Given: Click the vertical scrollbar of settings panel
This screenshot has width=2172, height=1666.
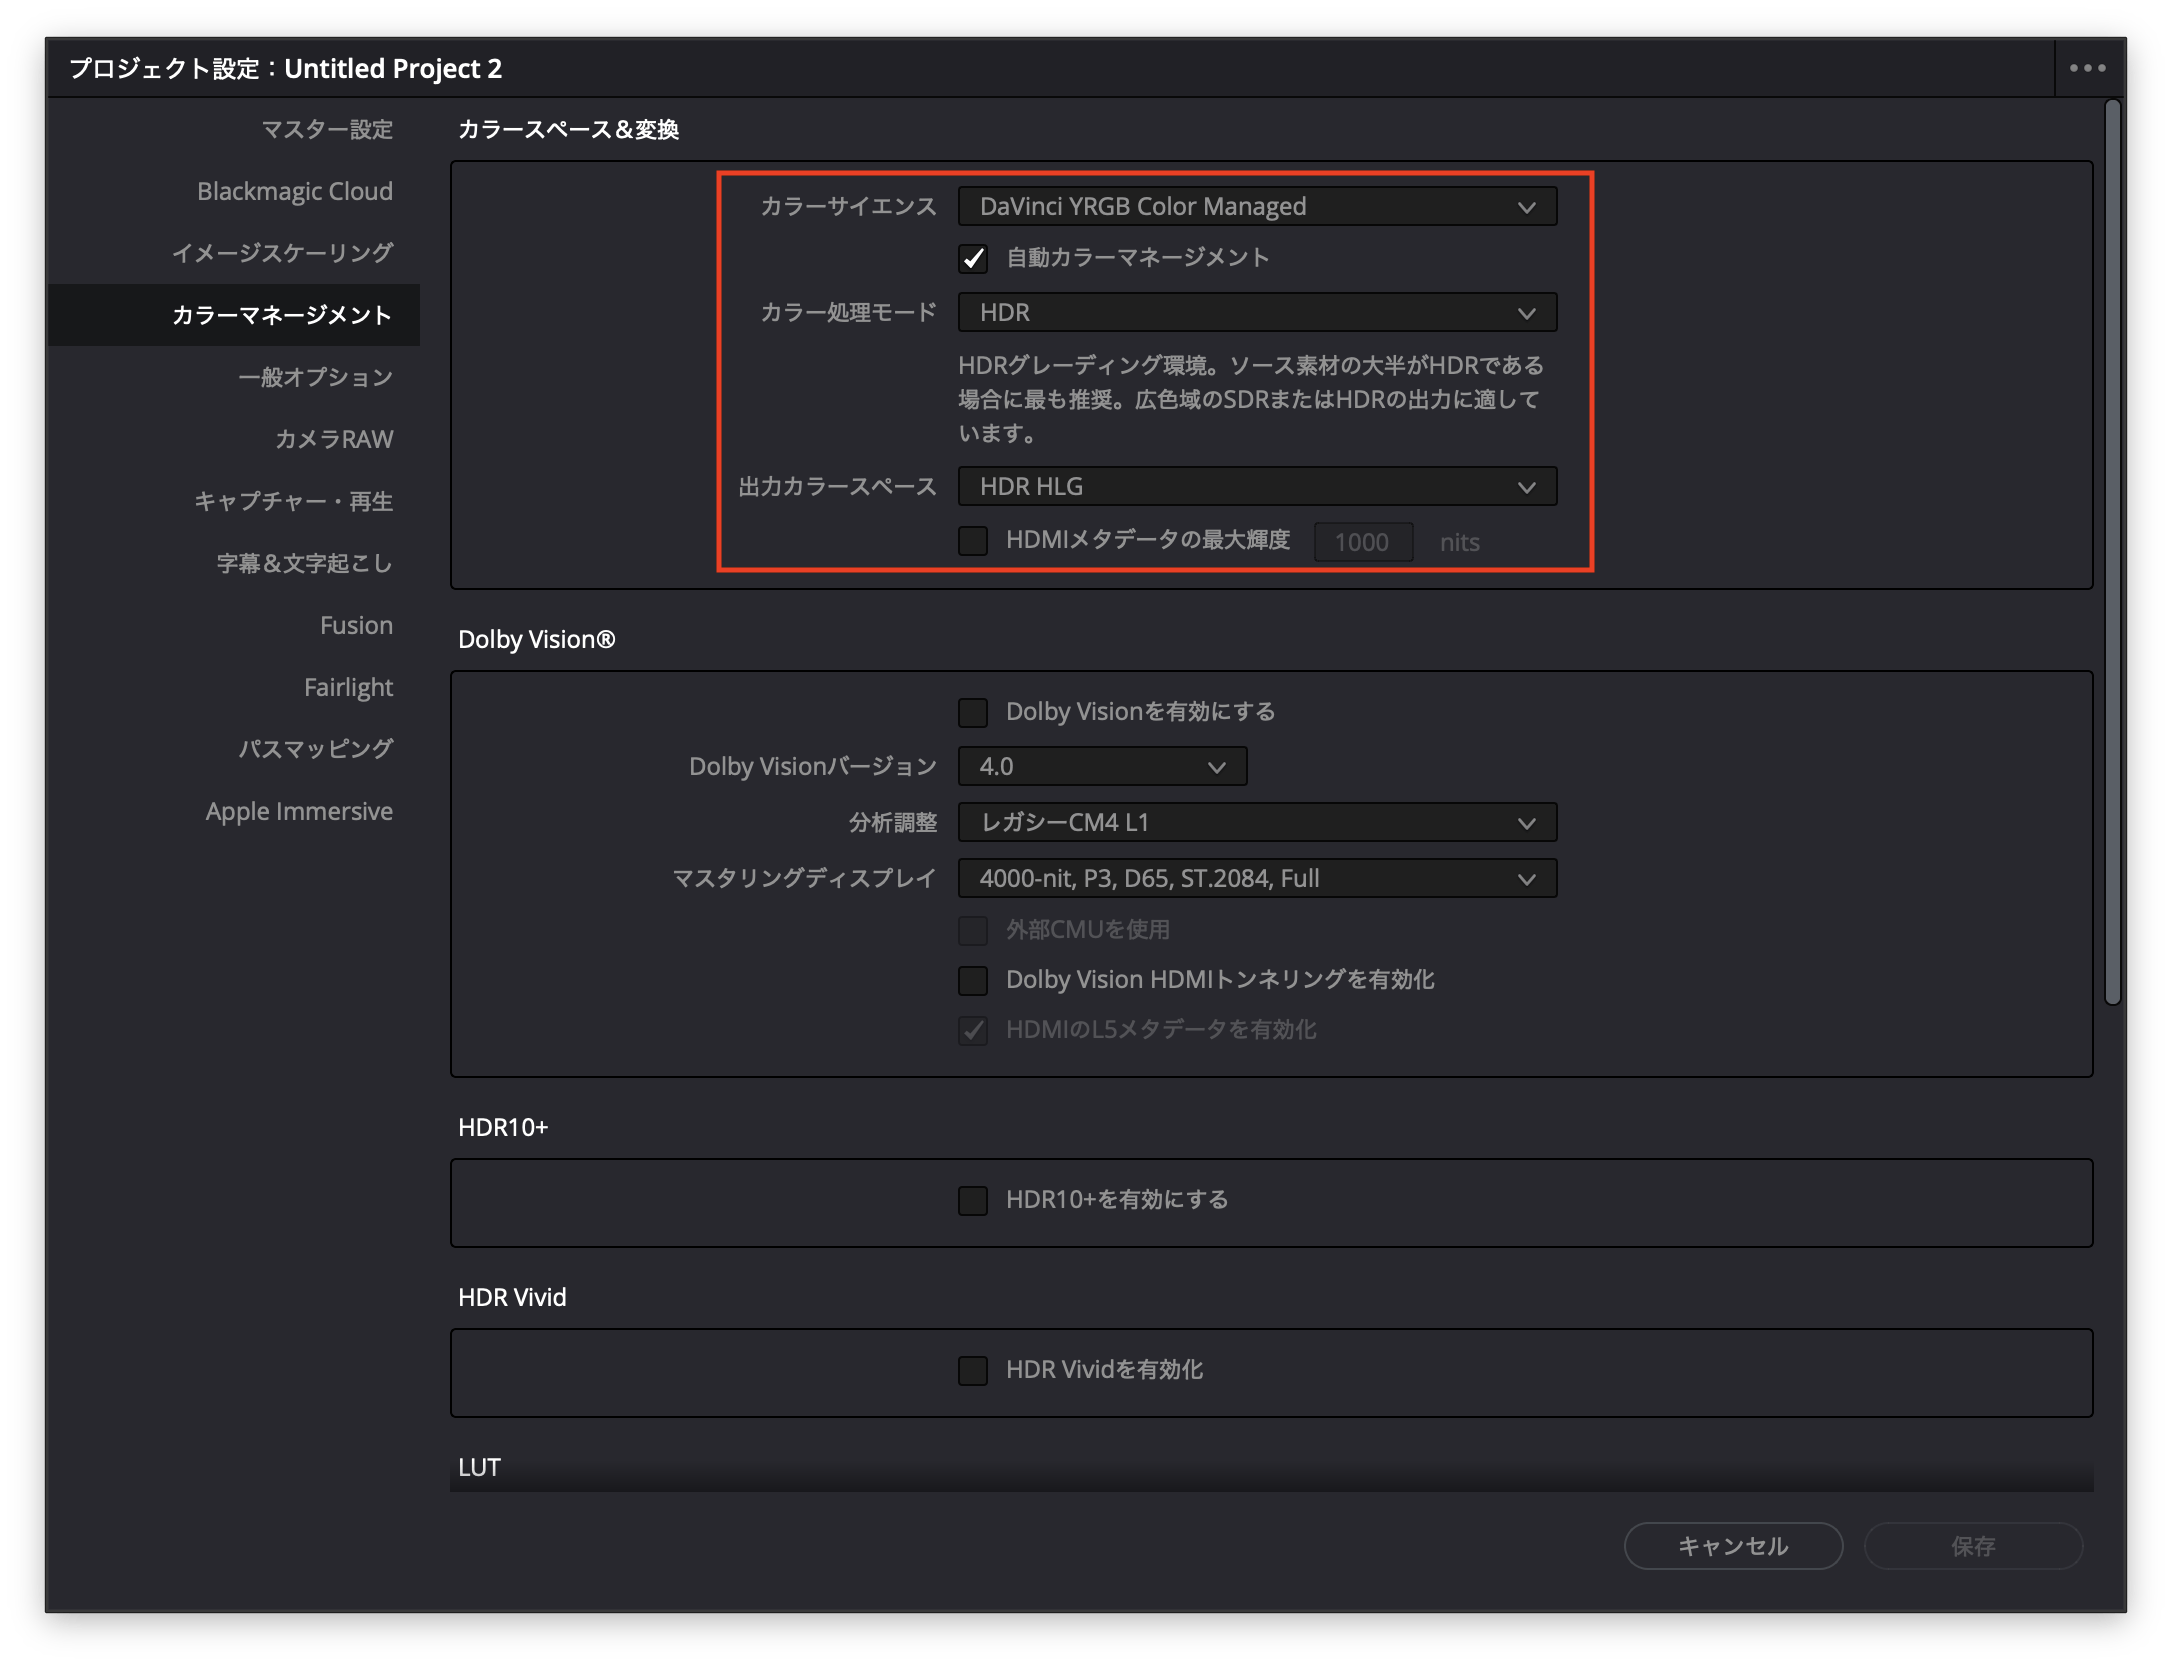Looking at the screenshot, I should [2112, 552].
